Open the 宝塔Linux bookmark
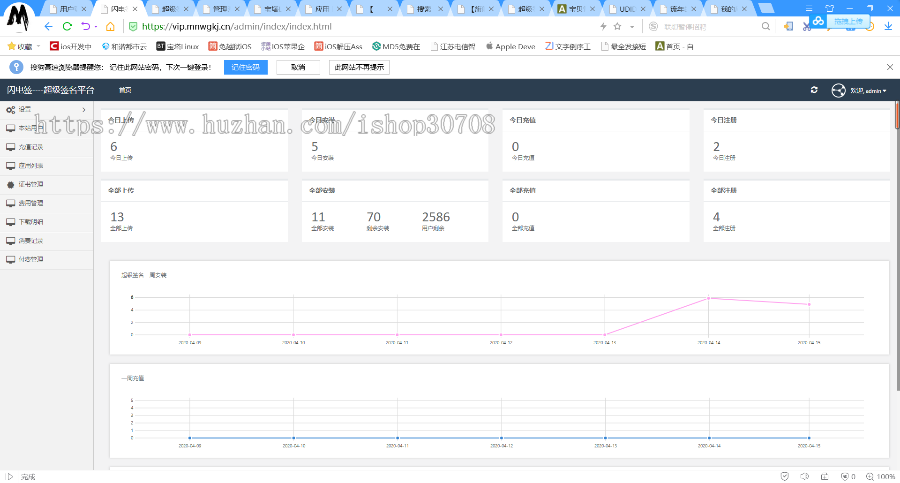The width and height of the screenshot is (900, 483). coord(177,47)
